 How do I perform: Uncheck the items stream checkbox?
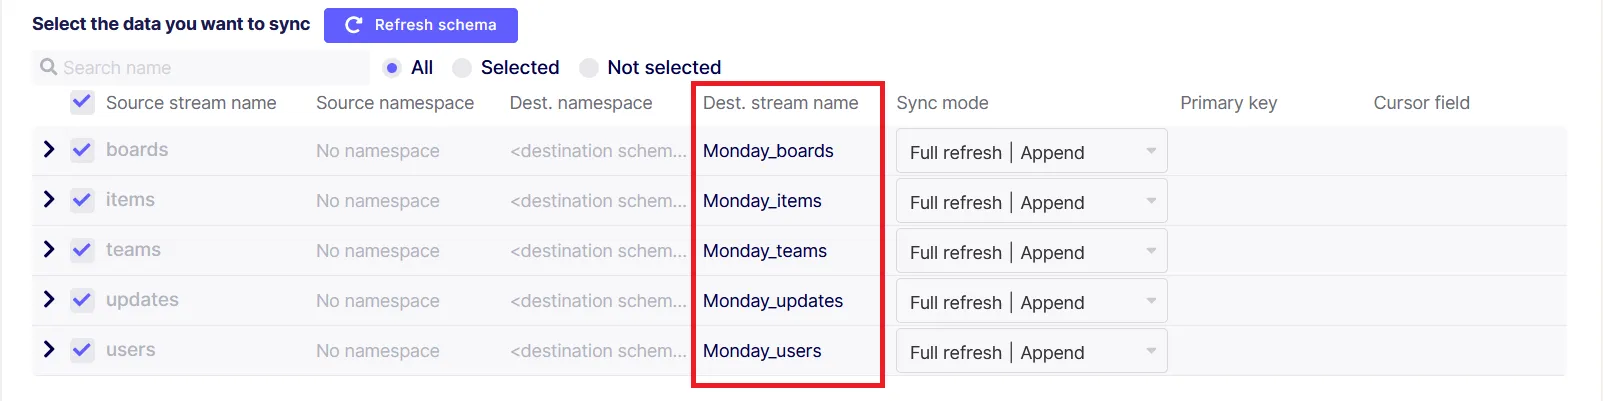point(82,200)
